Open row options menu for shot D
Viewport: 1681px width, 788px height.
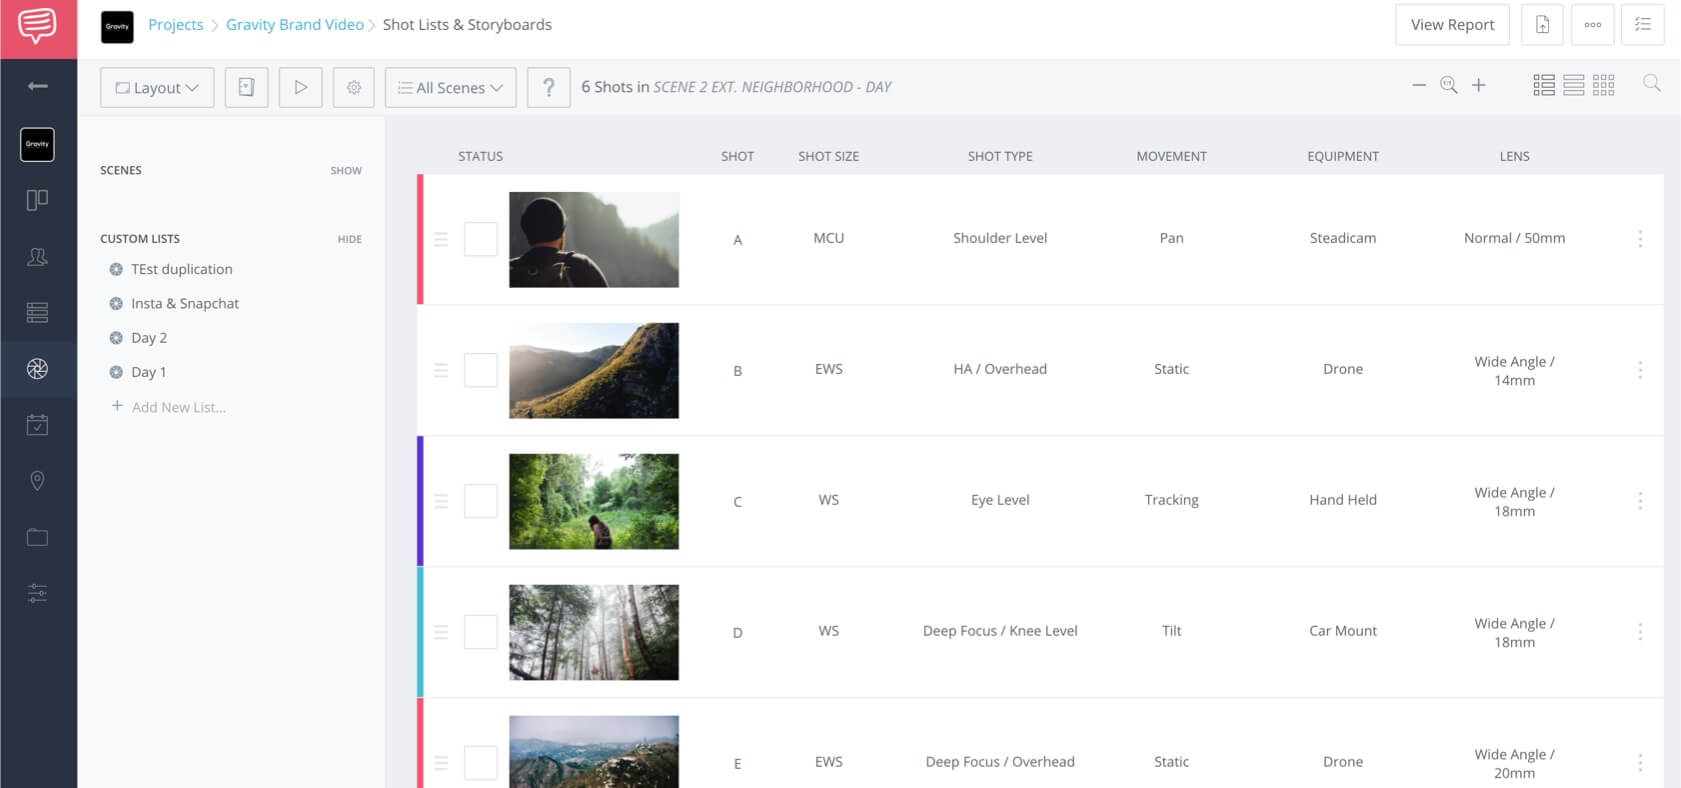(1640, 632)
